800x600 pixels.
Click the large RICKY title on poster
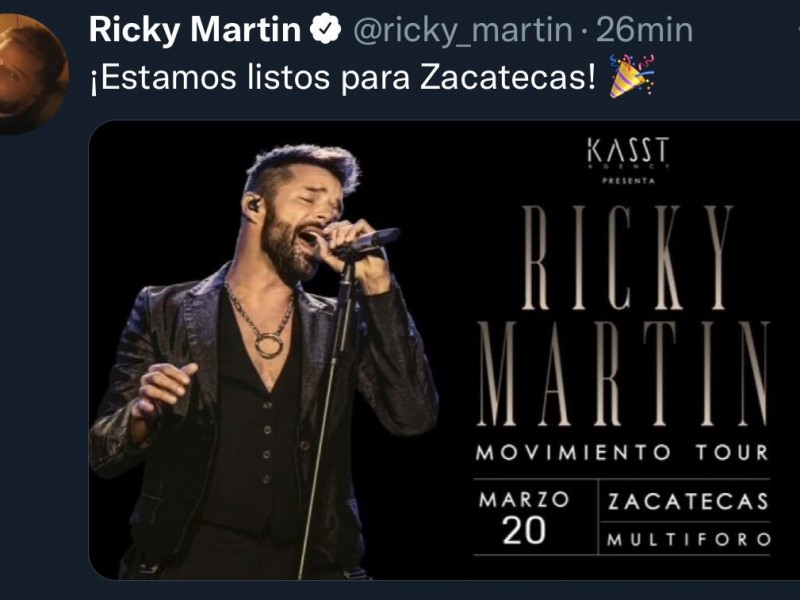628,258
